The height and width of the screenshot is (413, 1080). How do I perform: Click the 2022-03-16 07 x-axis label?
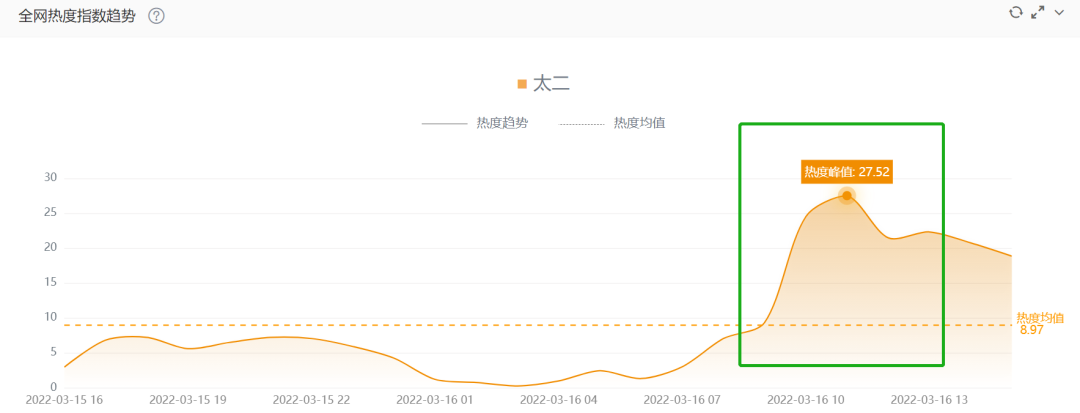(x=682, y=399)
